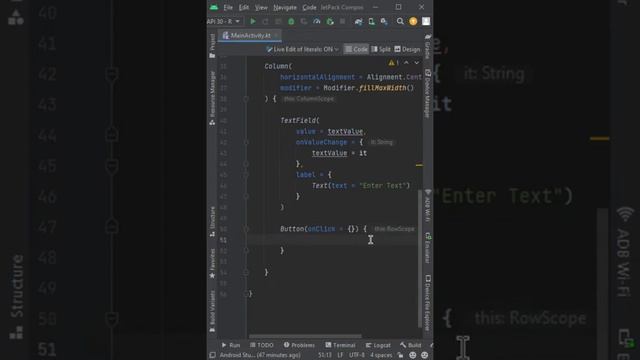640x360 pixels.
Task: Click the LF line separator indicator
Action: tap(340, 356)
